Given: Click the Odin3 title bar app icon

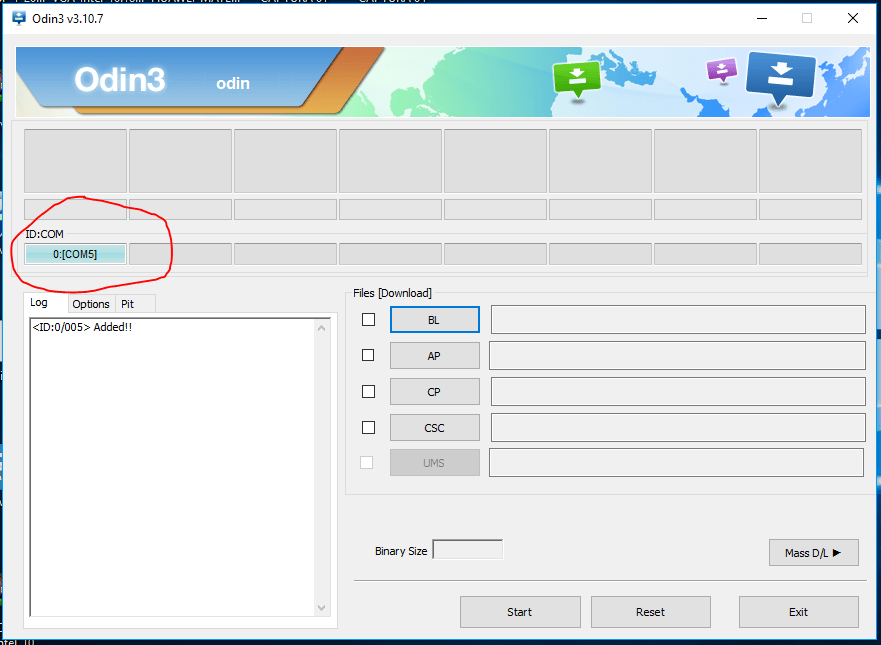Looking at the screenshot, I should [19, 18].
